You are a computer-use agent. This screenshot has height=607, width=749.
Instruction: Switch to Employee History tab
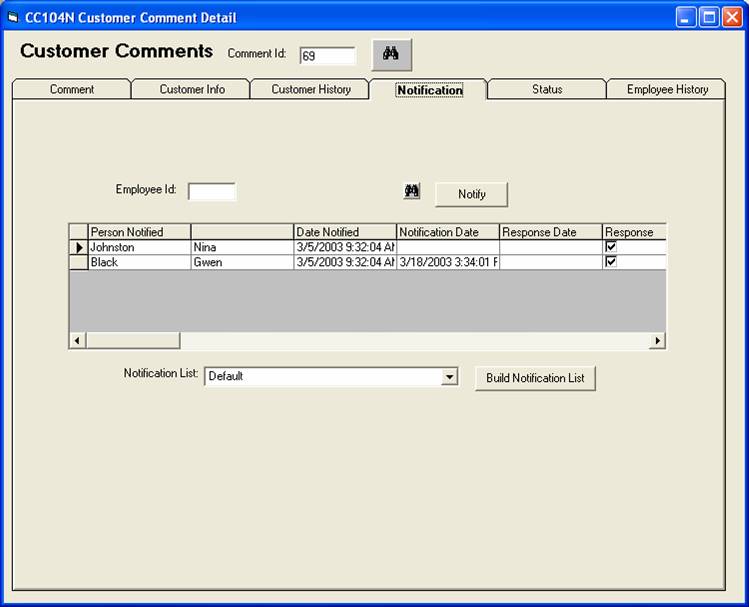667,89
